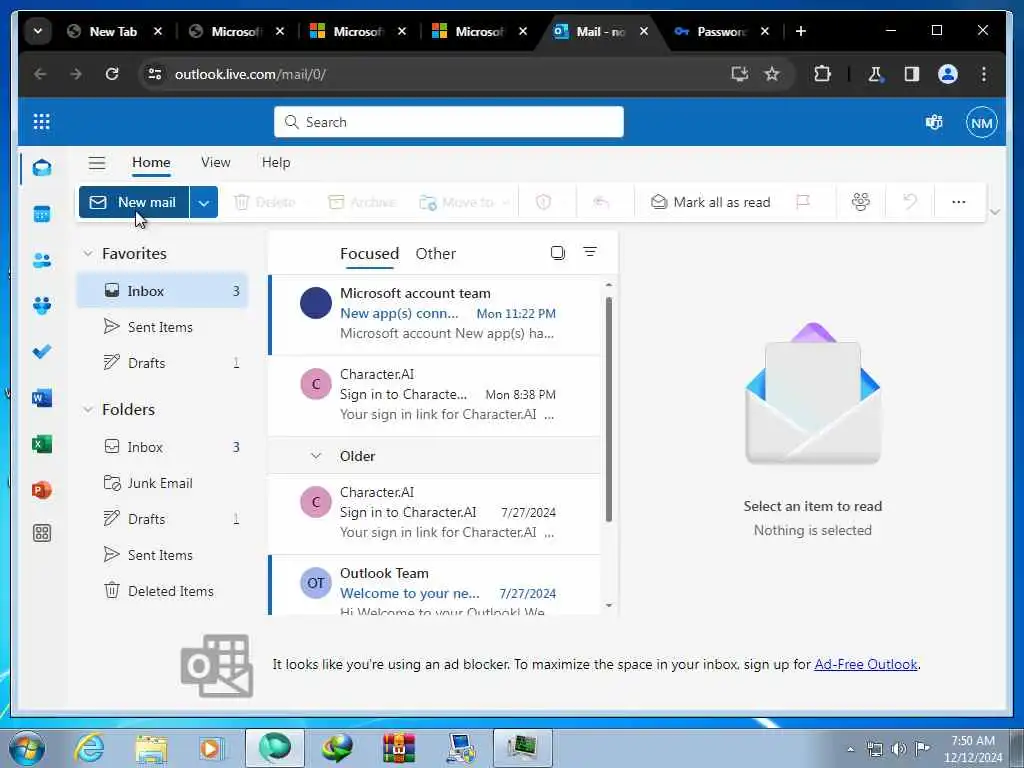The width and height of the screenshot is (1024, 768).
Task: Open the Outlook Team welcome email
Action: (x=434, y=585)
